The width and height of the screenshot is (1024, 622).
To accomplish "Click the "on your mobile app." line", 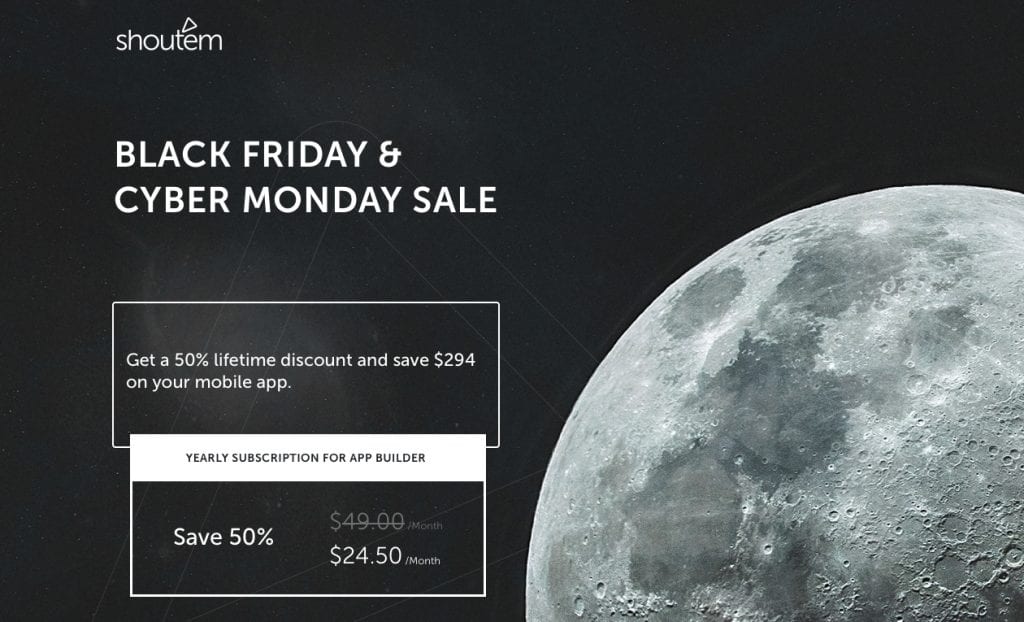I will pos(208,382).
